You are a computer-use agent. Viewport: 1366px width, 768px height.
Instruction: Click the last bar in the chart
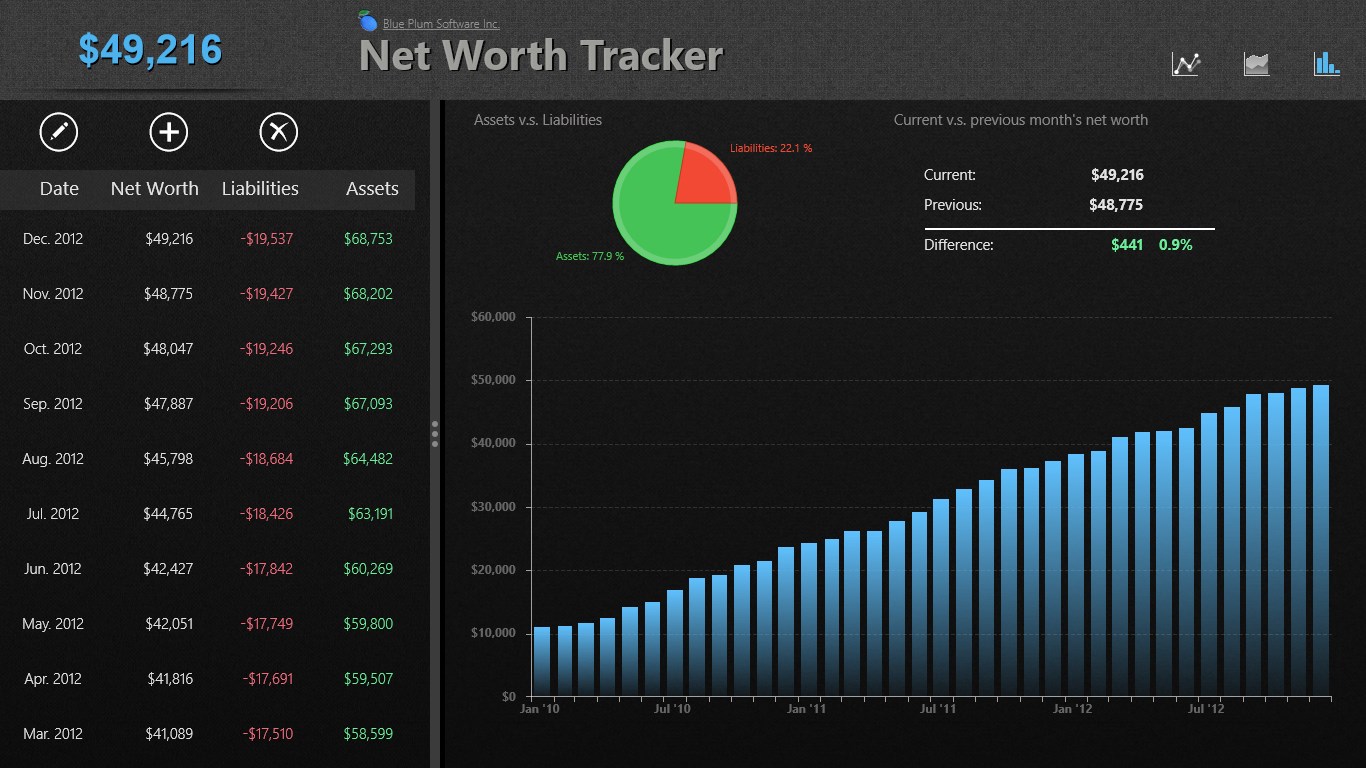coord(1321,540)
